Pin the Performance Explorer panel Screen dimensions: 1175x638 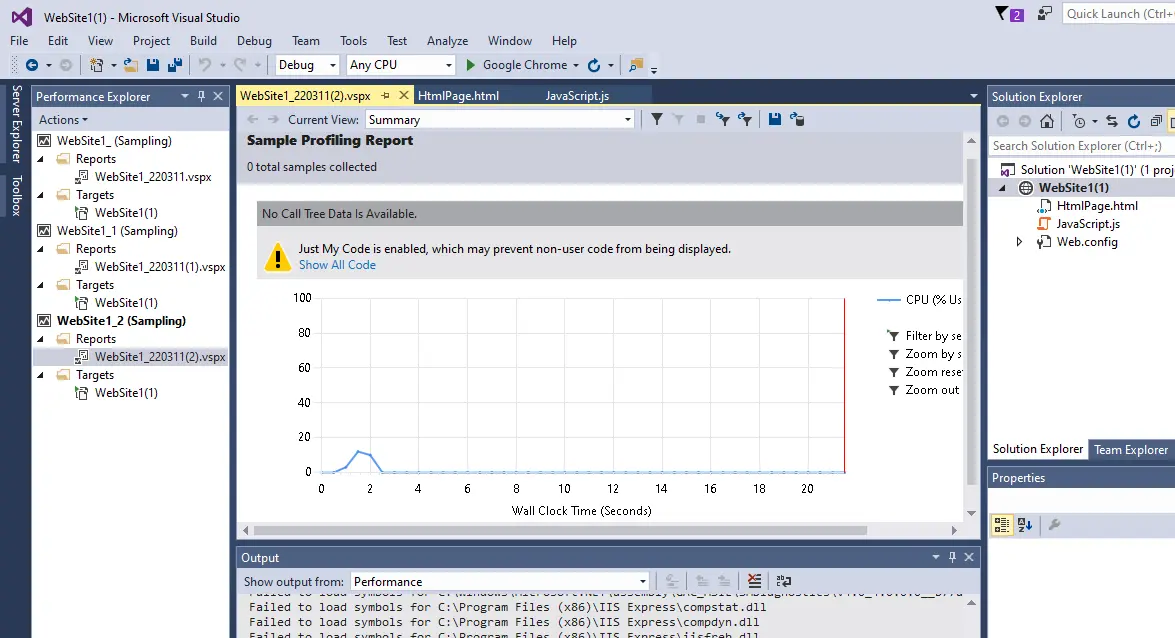coord(202,96)
